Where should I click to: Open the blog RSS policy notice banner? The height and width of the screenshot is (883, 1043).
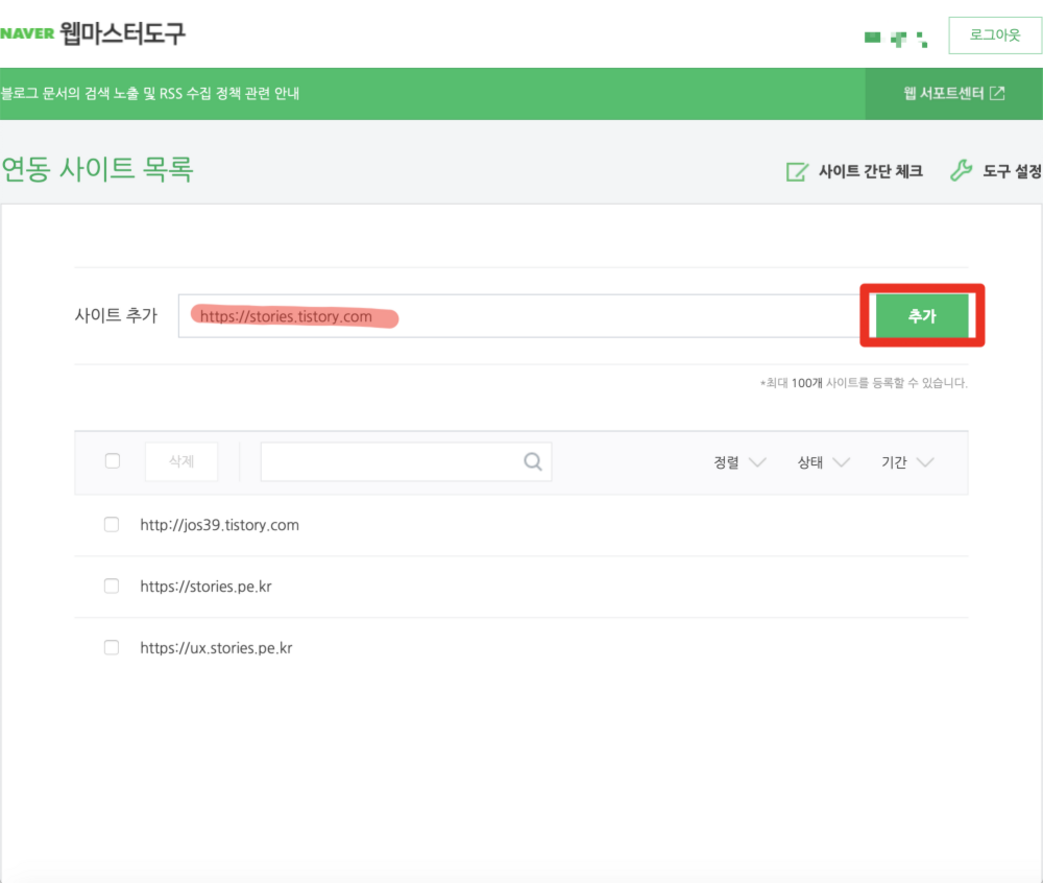click(x=150, y=94)
